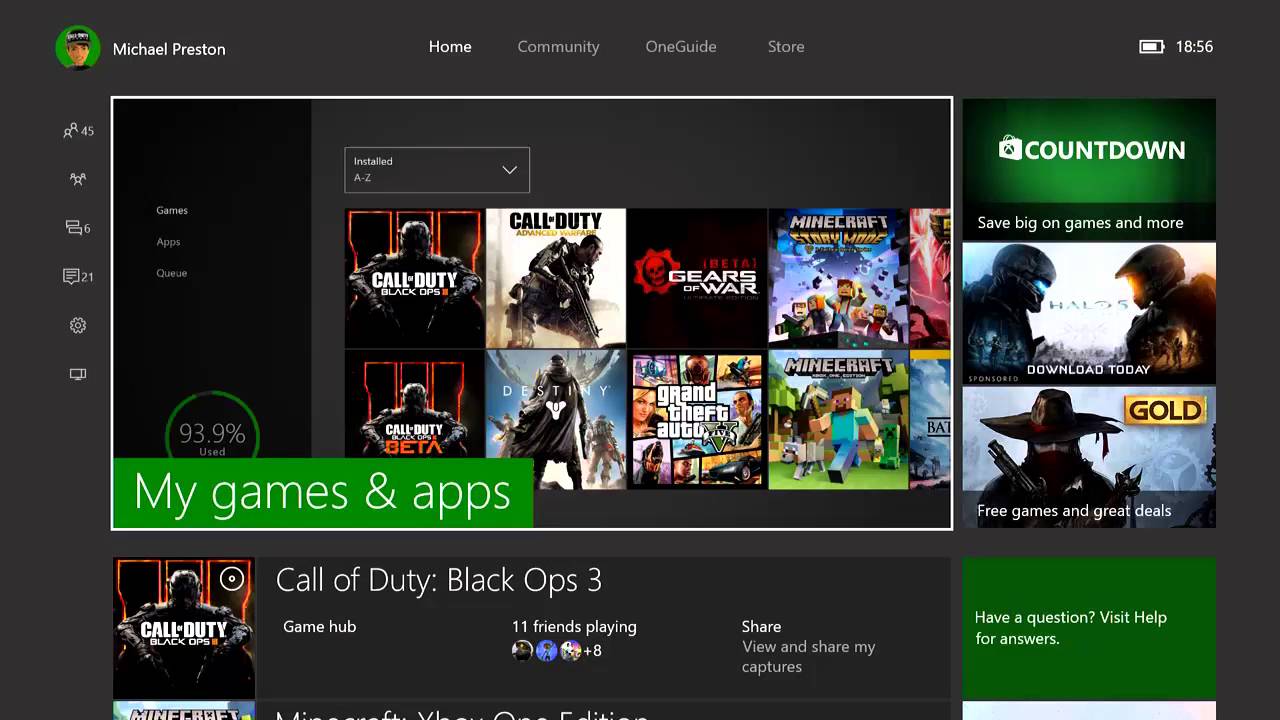Viewport: 1280px width, 720px height.
Task: Open the friends icon showing 45
Action: click(78, 130)
